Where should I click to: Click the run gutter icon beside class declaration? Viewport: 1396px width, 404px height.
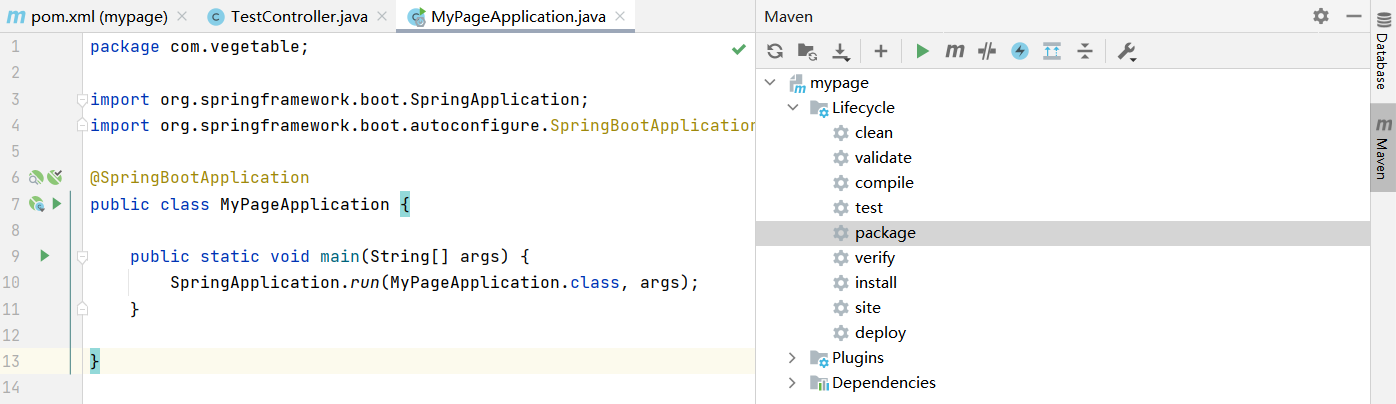point(57,204)
